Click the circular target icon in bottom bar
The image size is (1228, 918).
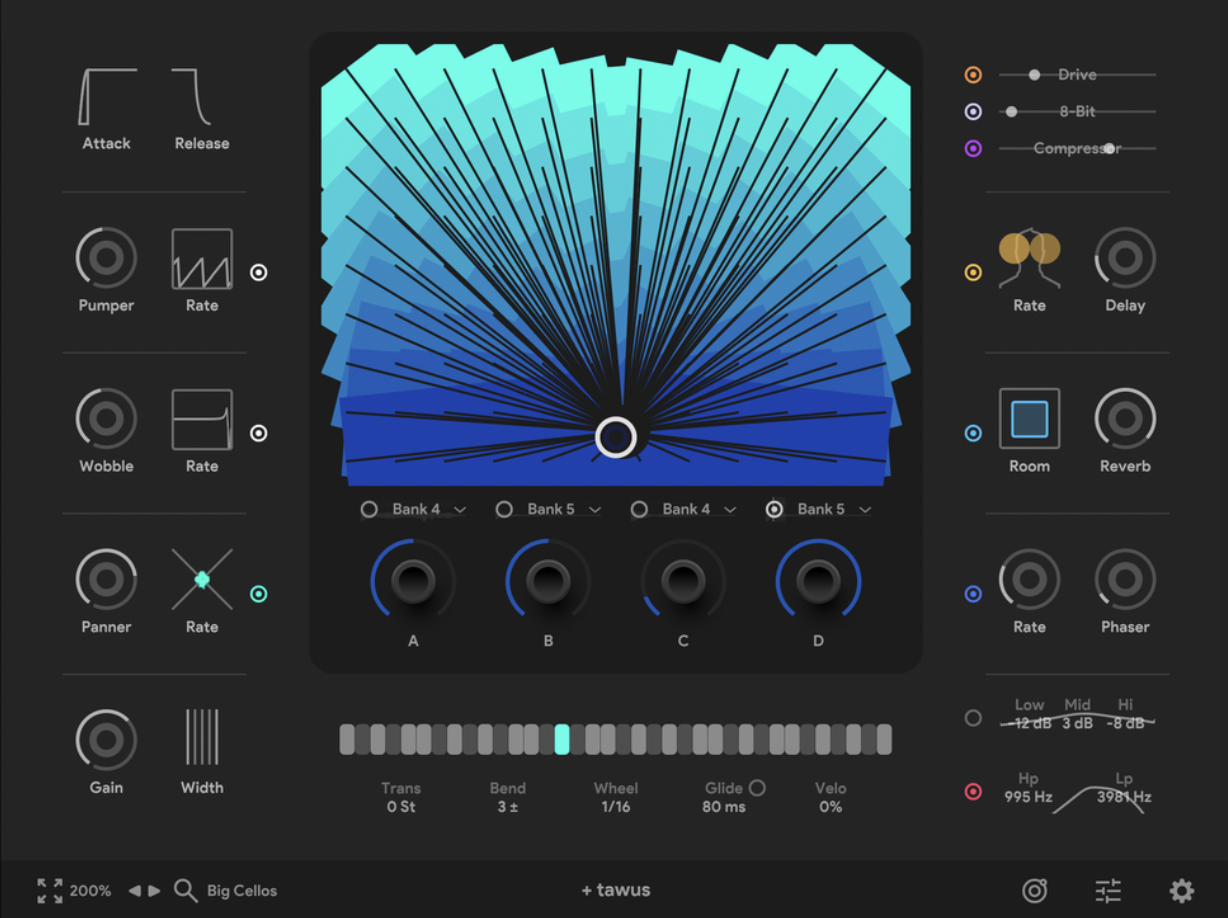tap(1035, 890)
